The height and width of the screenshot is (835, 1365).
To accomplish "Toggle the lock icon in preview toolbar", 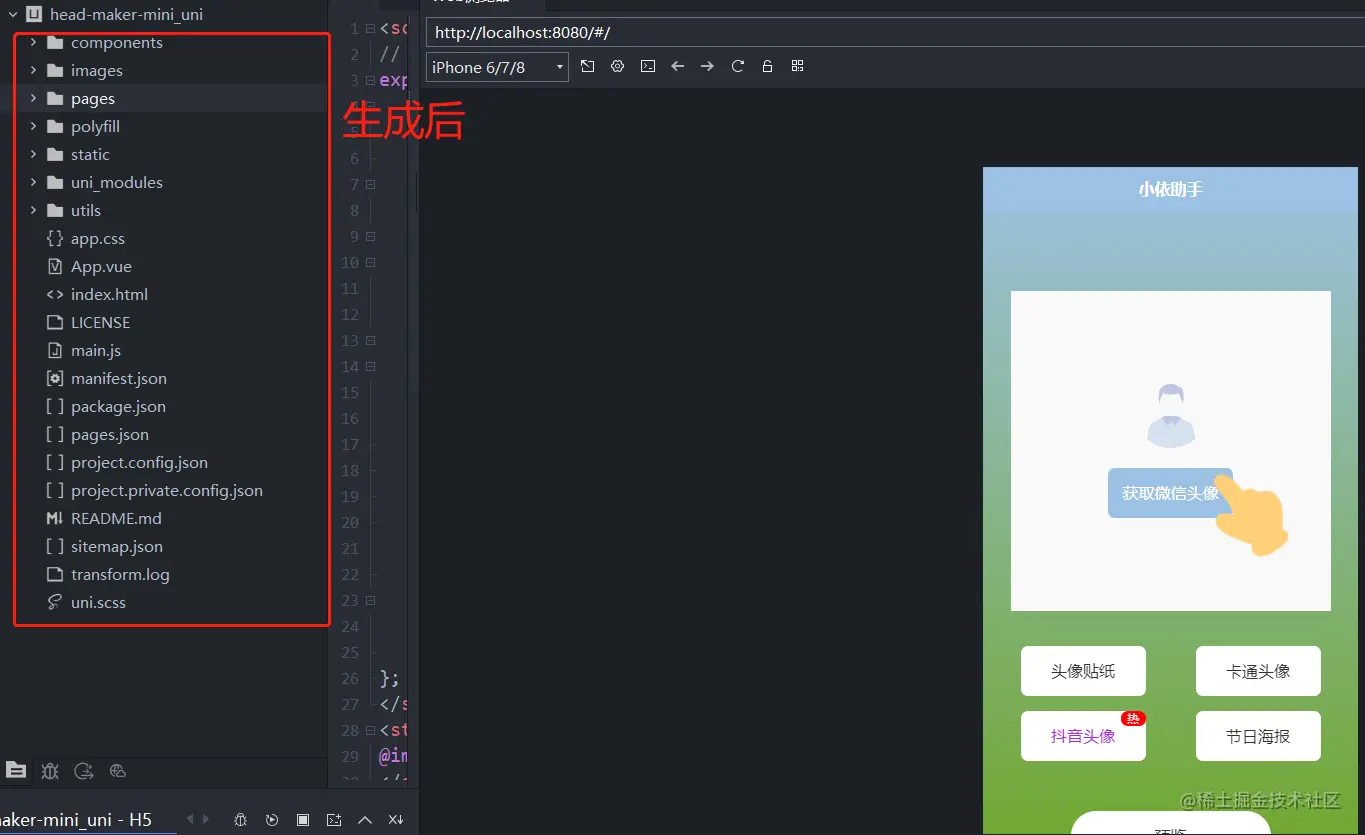I will [767, 66].
